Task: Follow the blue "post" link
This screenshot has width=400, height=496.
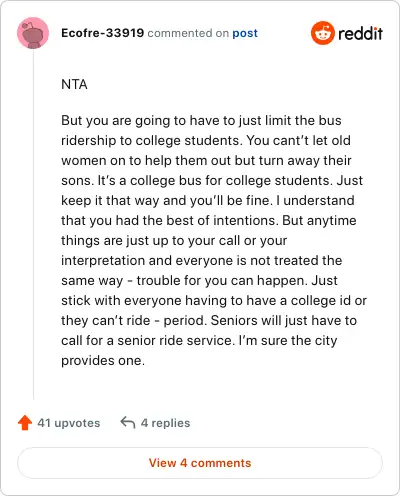Action: tap(245, 33)
